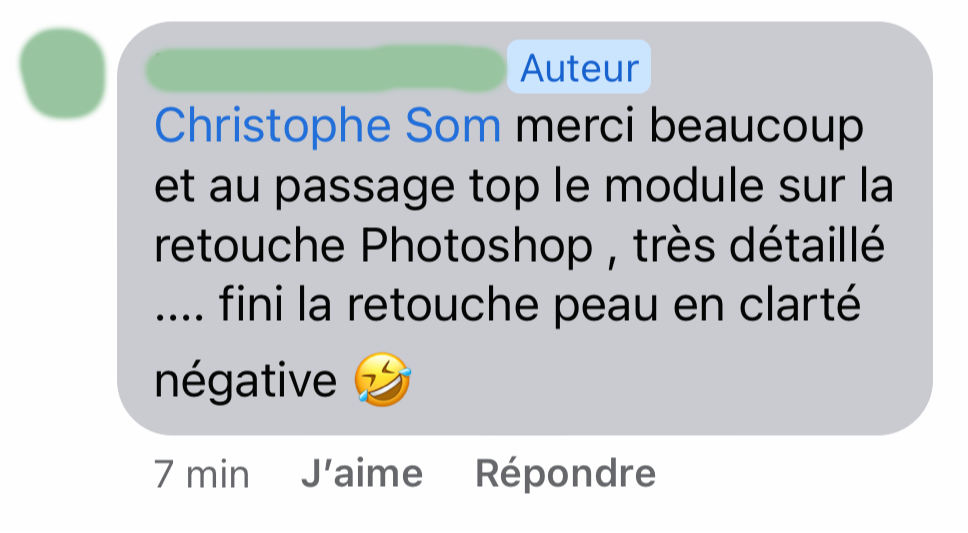Click the first name Christophe in the mention
The width and height of the screenshot is (968, 533).
tap(273, 127)
